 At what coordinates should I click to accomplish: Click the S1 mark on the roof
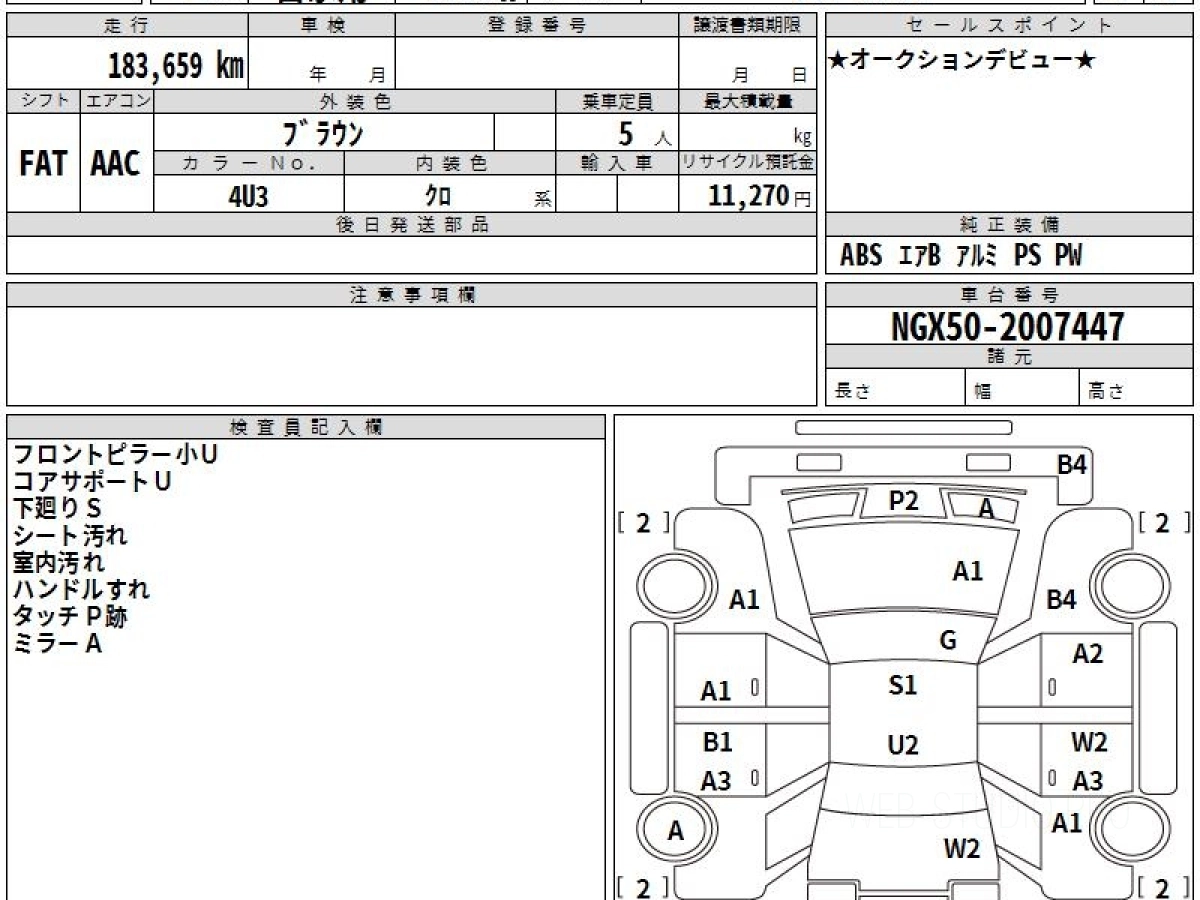902,685
